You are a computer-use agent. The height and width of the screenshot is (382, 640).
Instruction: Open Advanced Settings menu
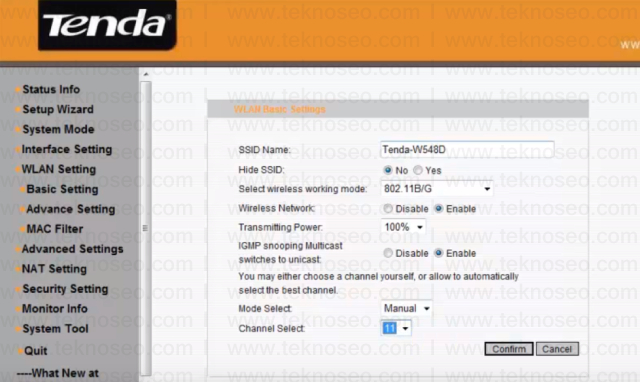coord(72,249)
